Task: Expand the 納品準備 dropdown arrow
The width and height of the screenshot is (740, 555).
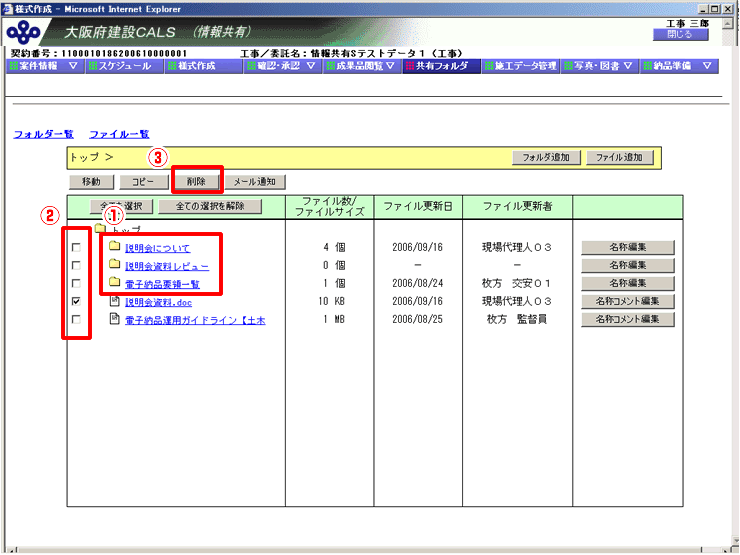Action: point(706,66)
